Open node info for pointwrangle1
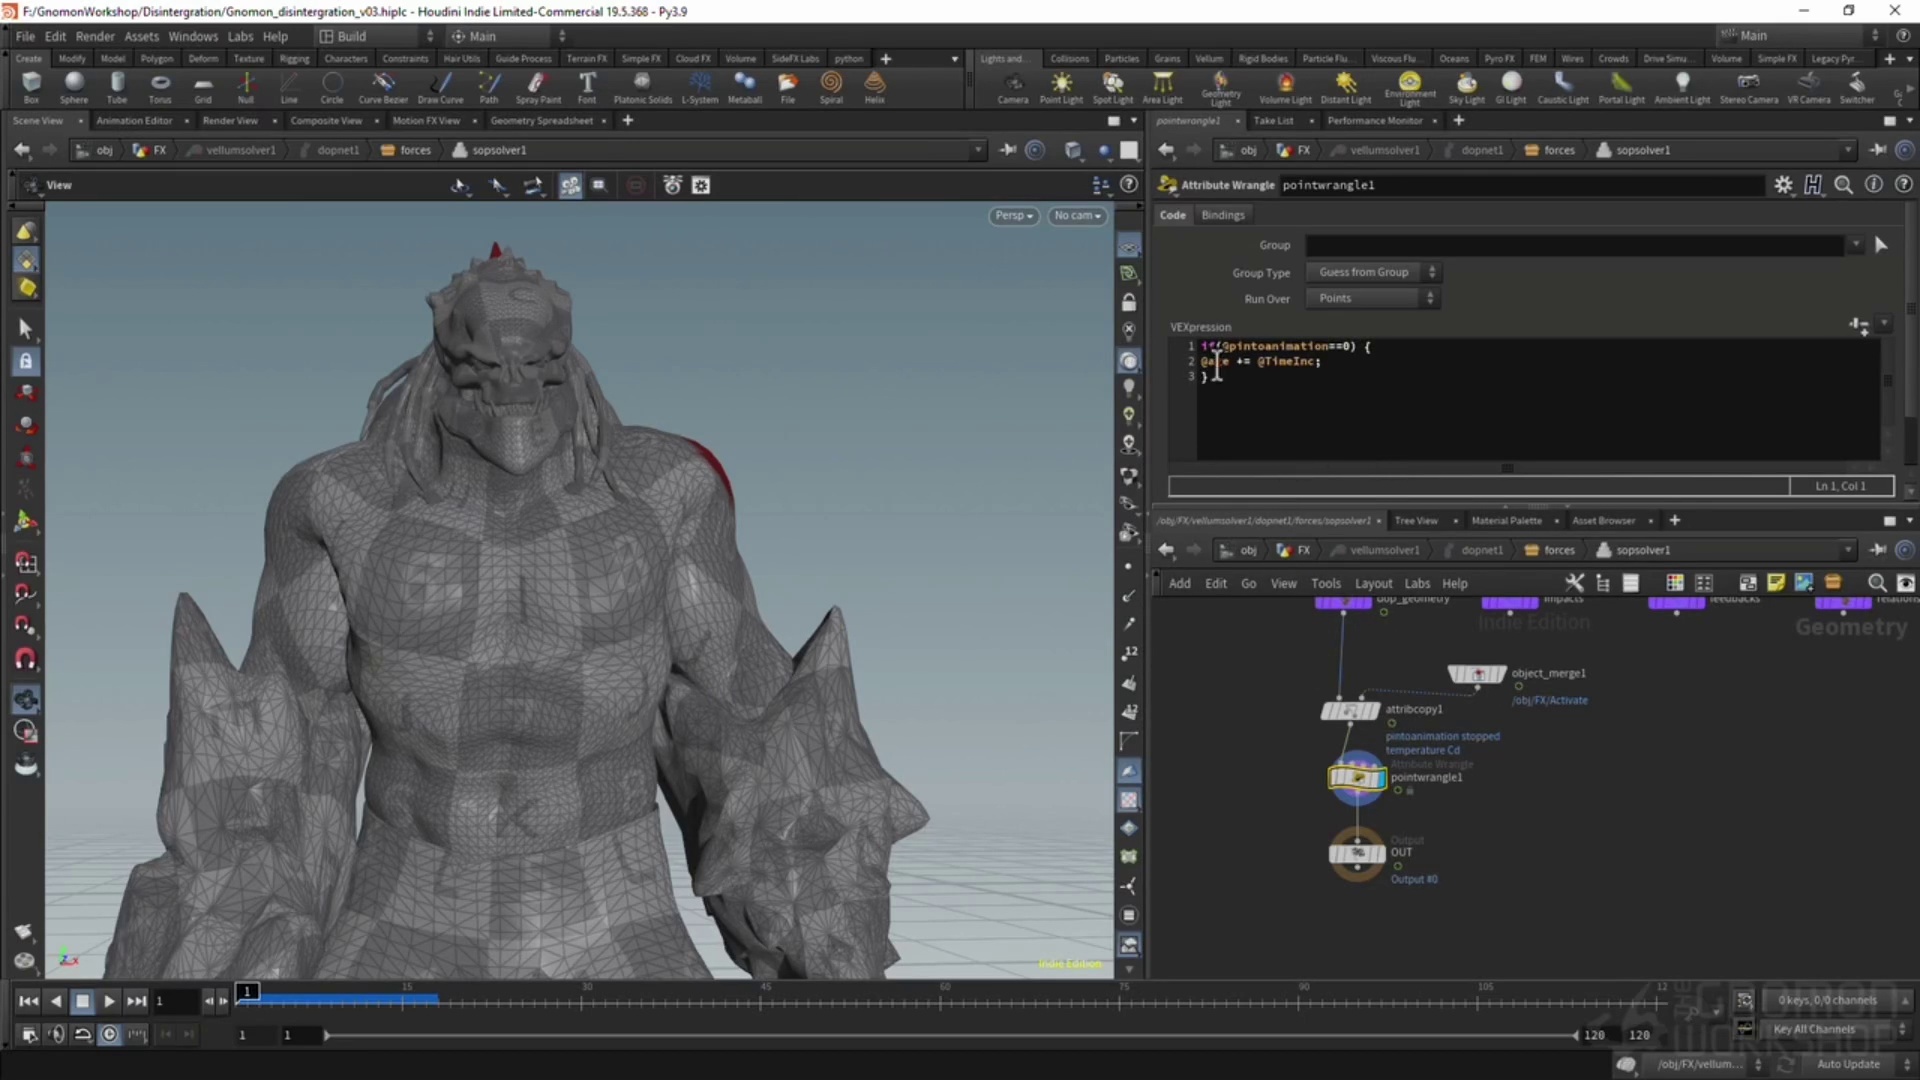 1874,185
